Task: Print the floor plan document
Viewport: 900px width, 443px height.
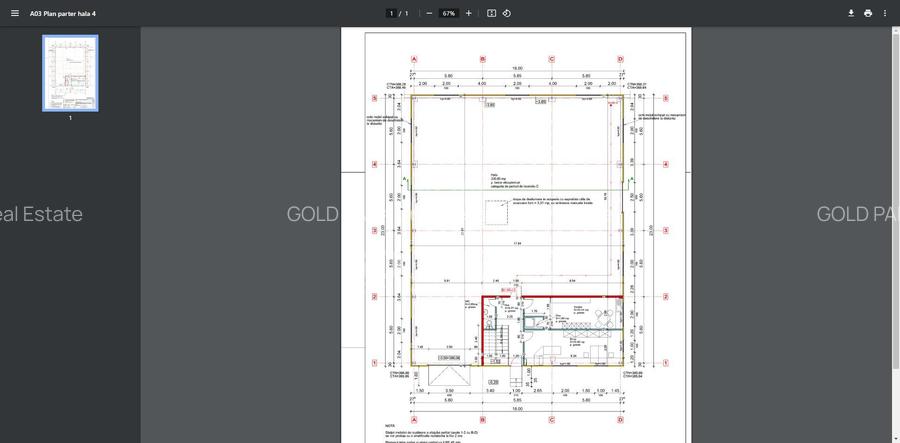Action: 868,13
